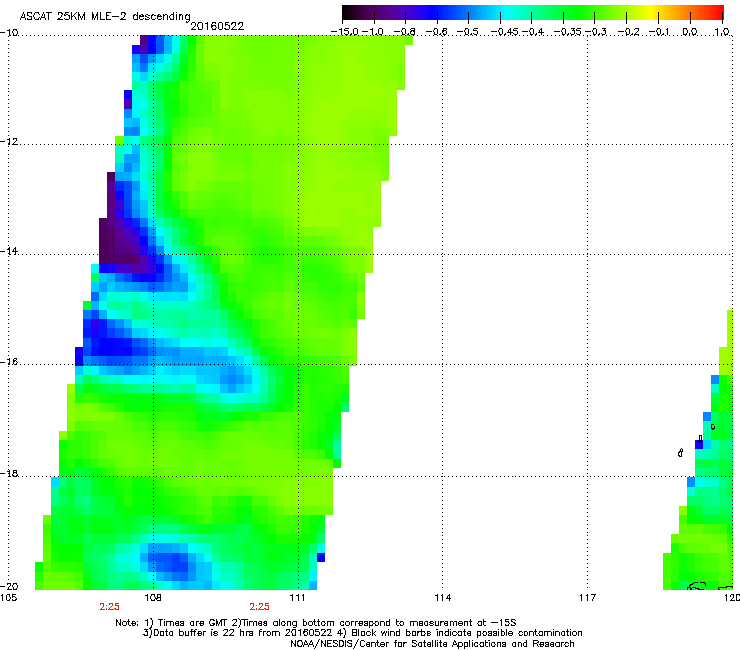Viewport: 740px width, 650px height.
Task: Click the "105" longitude axis label
Action: (8, 598)
